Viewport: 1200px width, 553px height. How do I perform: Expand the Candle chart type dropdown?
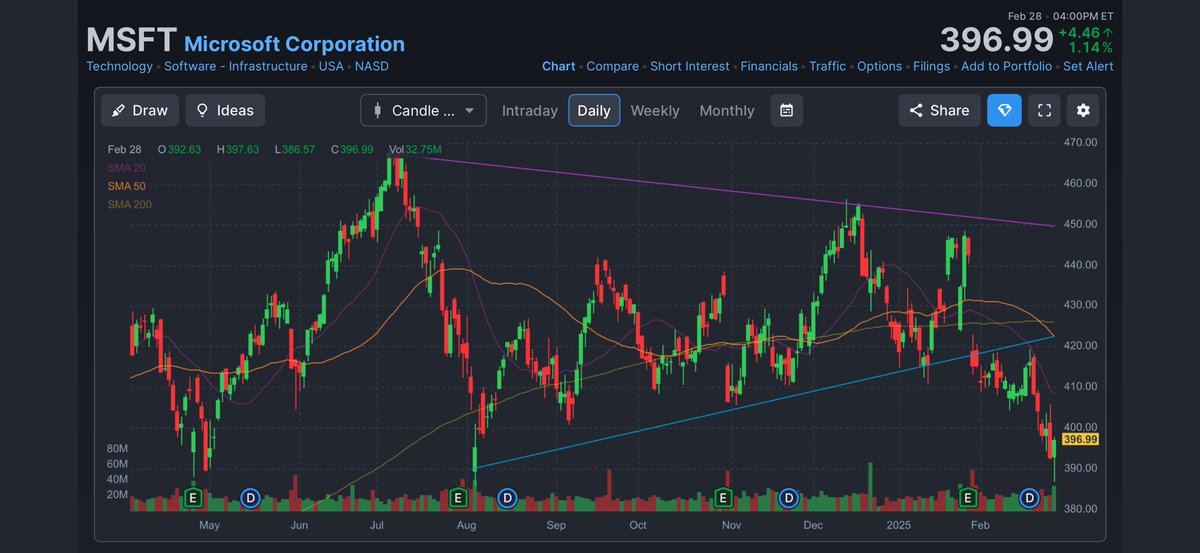coord(423,110)
